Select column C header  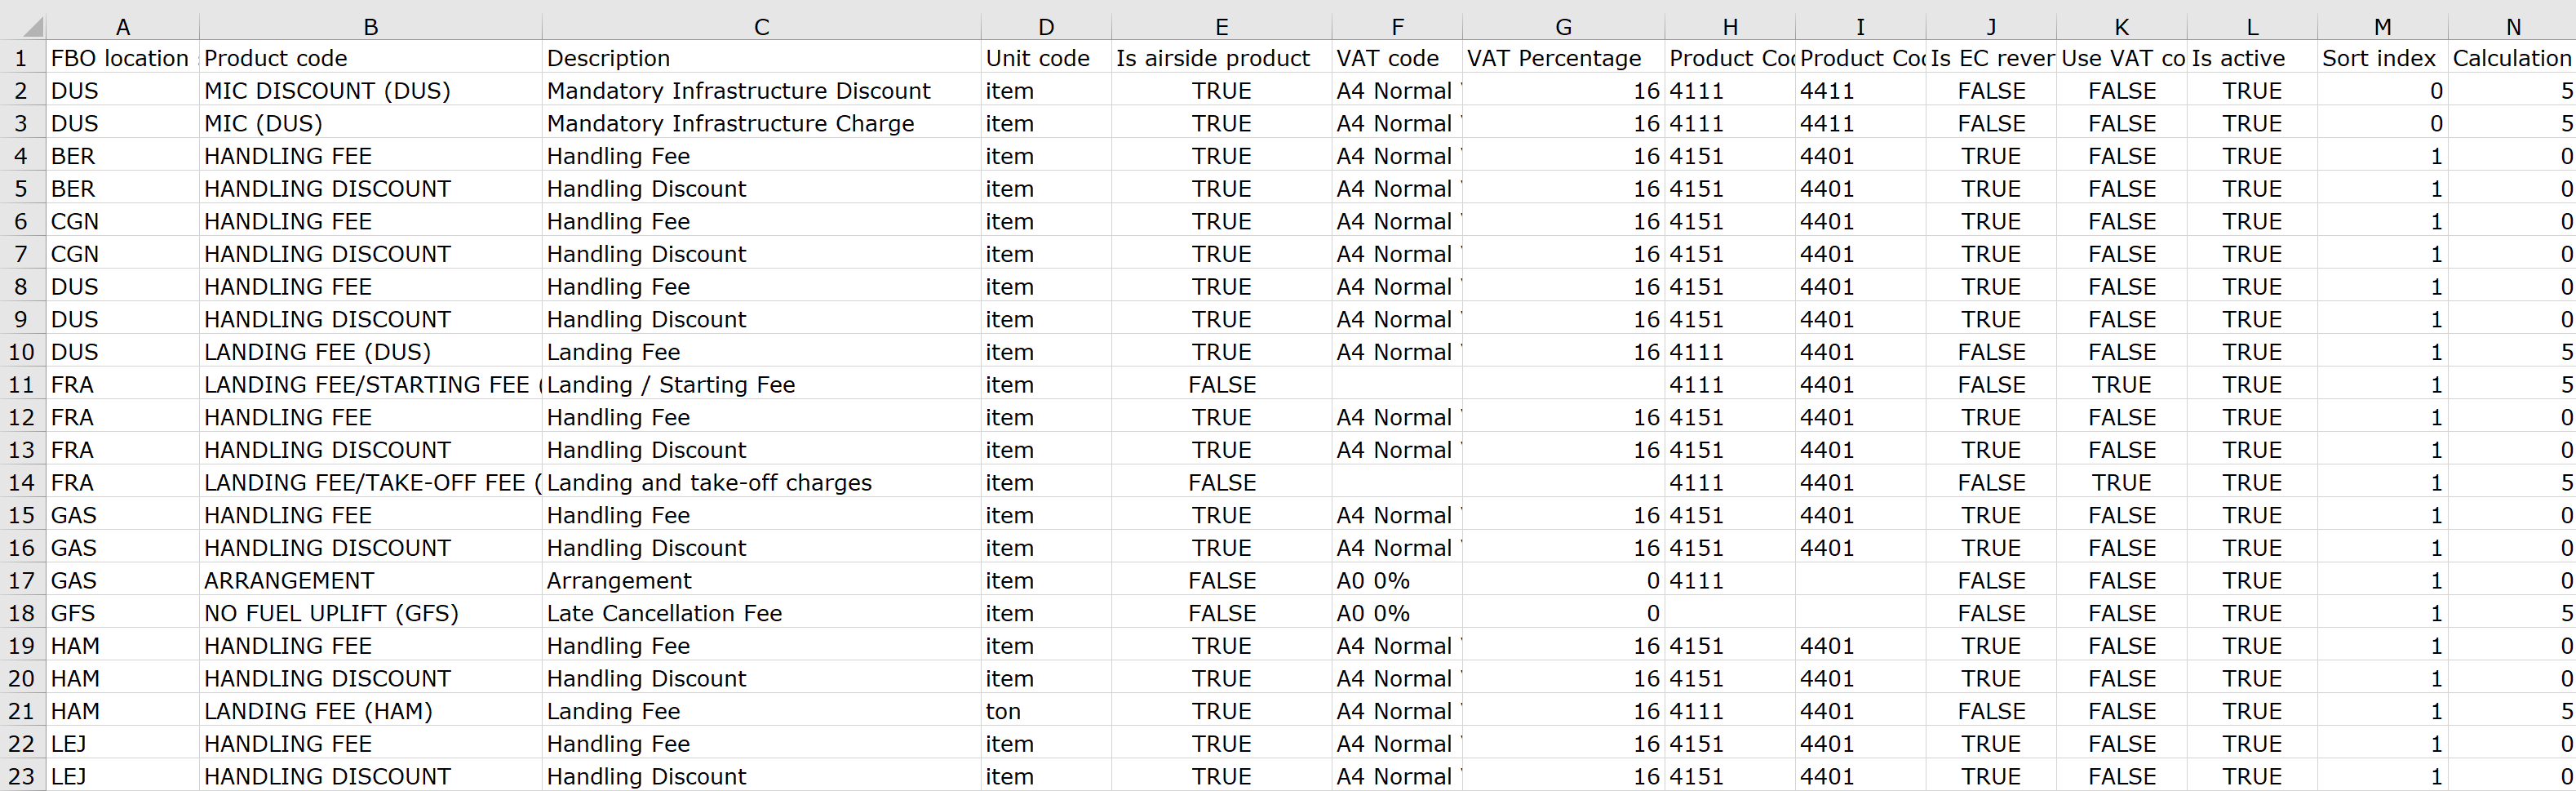[761, 27]
